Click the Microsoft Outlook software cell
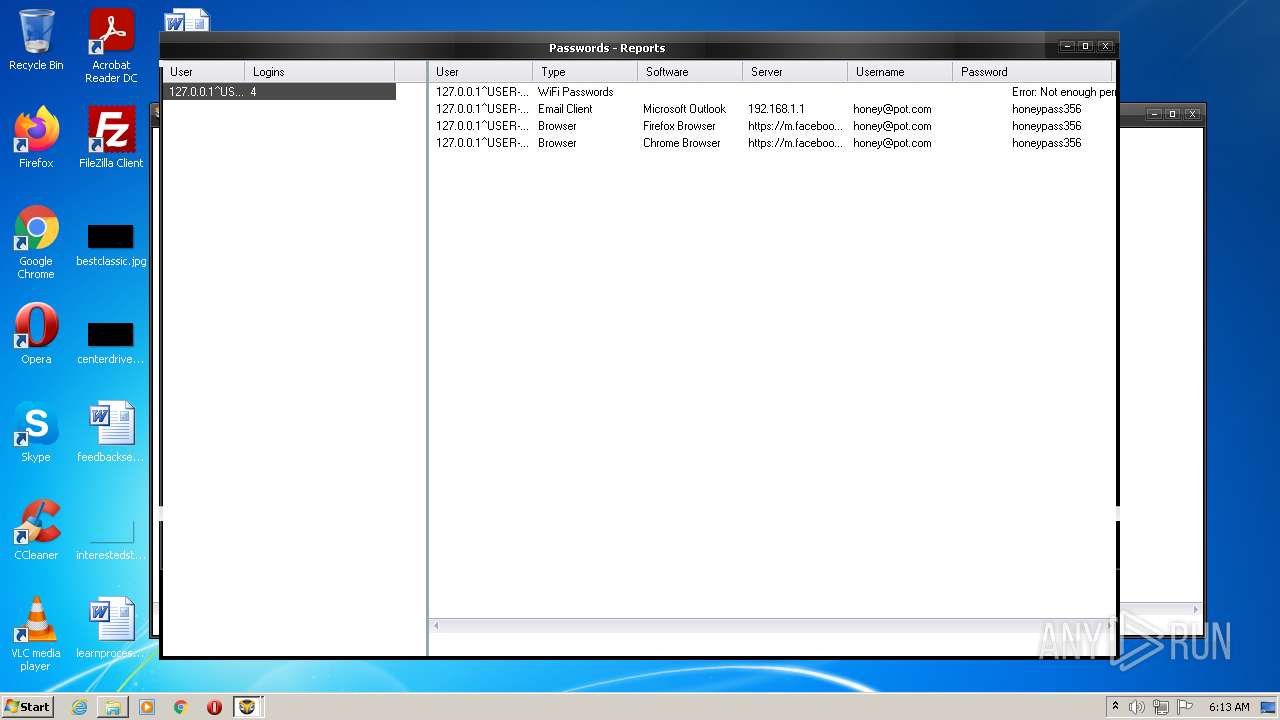Viewport: 1280px width, 720px height. (684, 109)
